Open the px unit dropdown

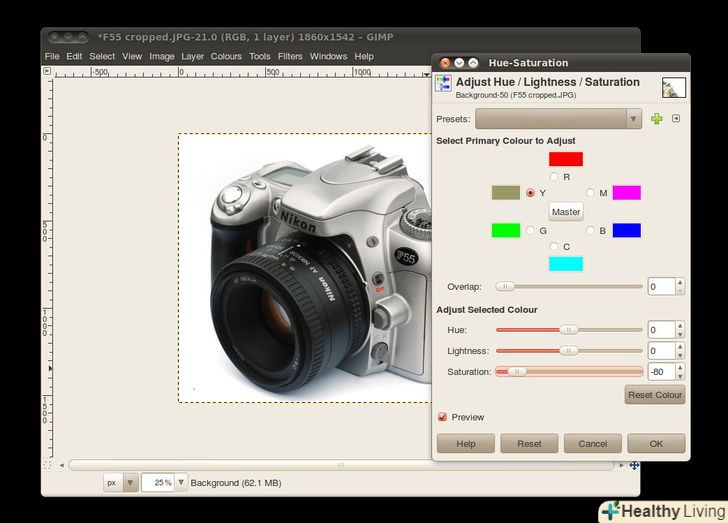pyautogui.click(x=120, y=483)
